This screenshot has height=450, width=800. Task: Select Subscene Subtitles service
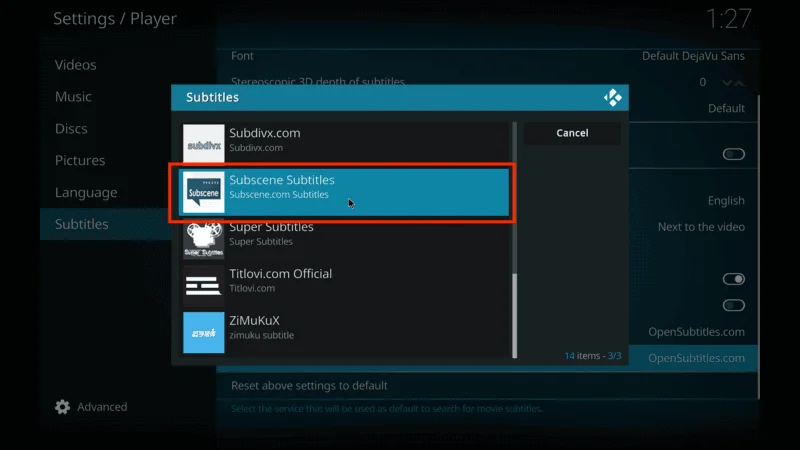coord(345,192)
